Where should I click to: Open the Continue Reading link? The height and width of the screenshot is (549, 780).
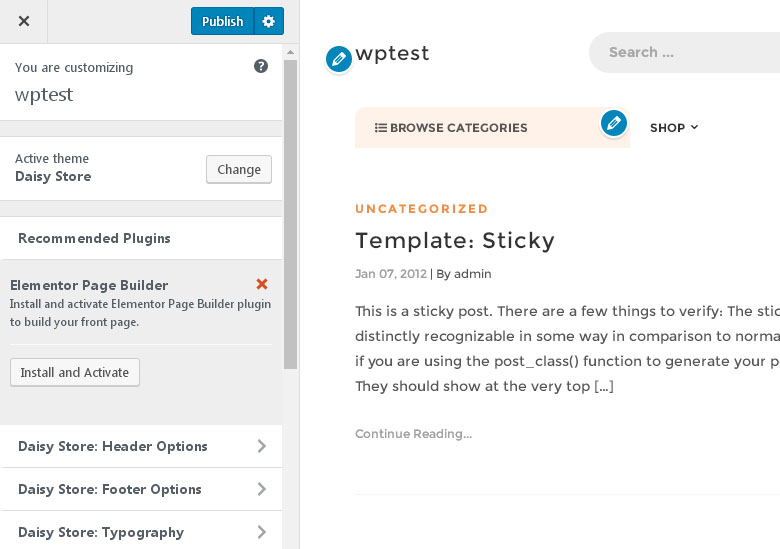pos(413,434)
